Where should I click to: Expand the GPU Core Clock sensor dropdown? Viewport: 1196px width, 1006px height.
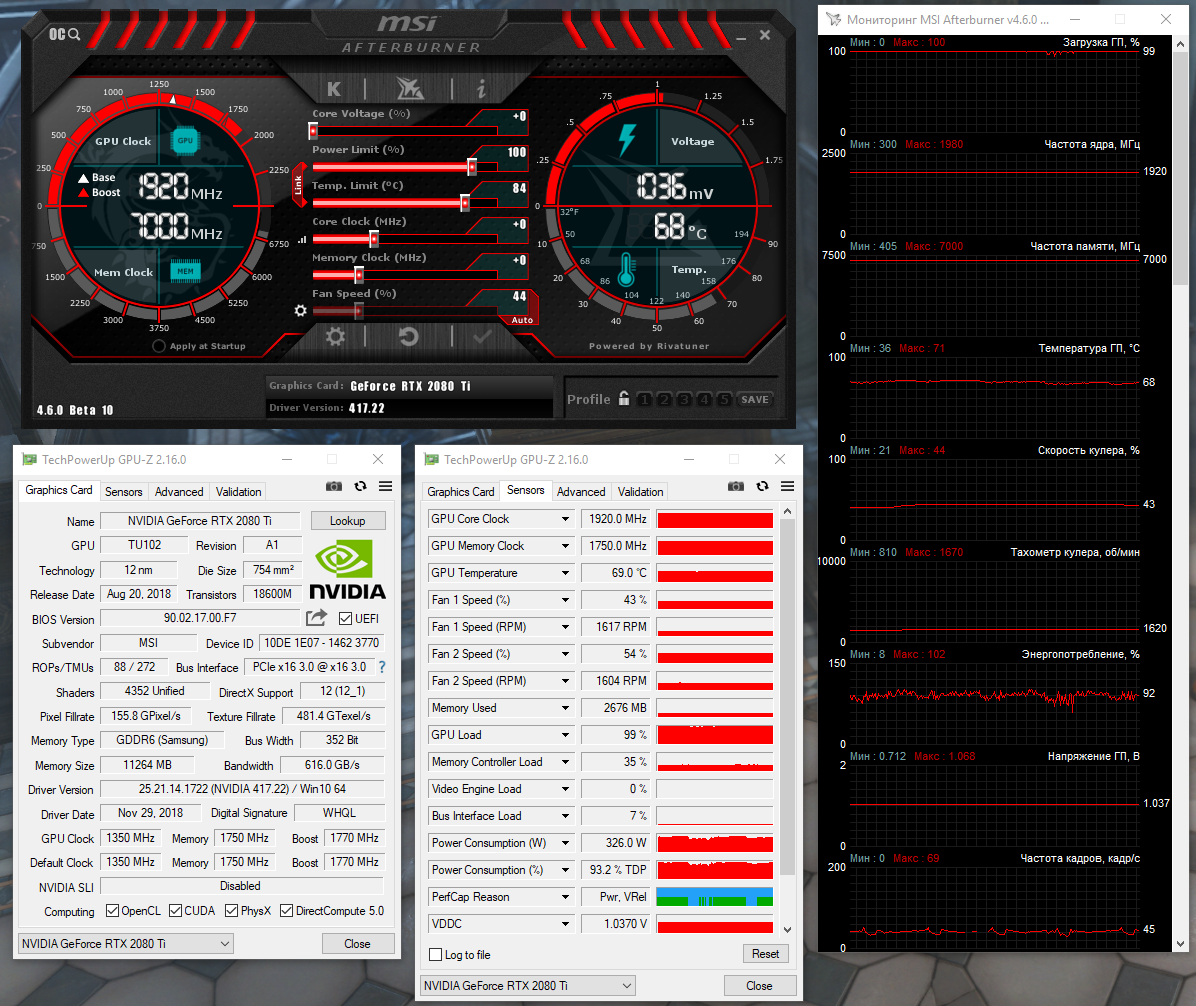pos(565,519)
